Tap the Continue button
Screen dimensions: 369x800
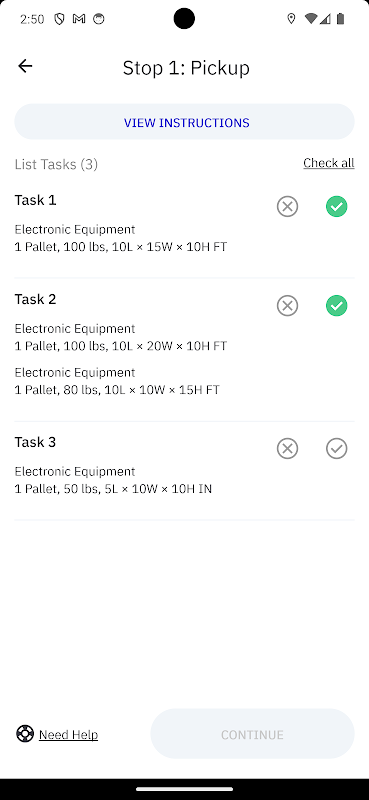tap(252, 734)
